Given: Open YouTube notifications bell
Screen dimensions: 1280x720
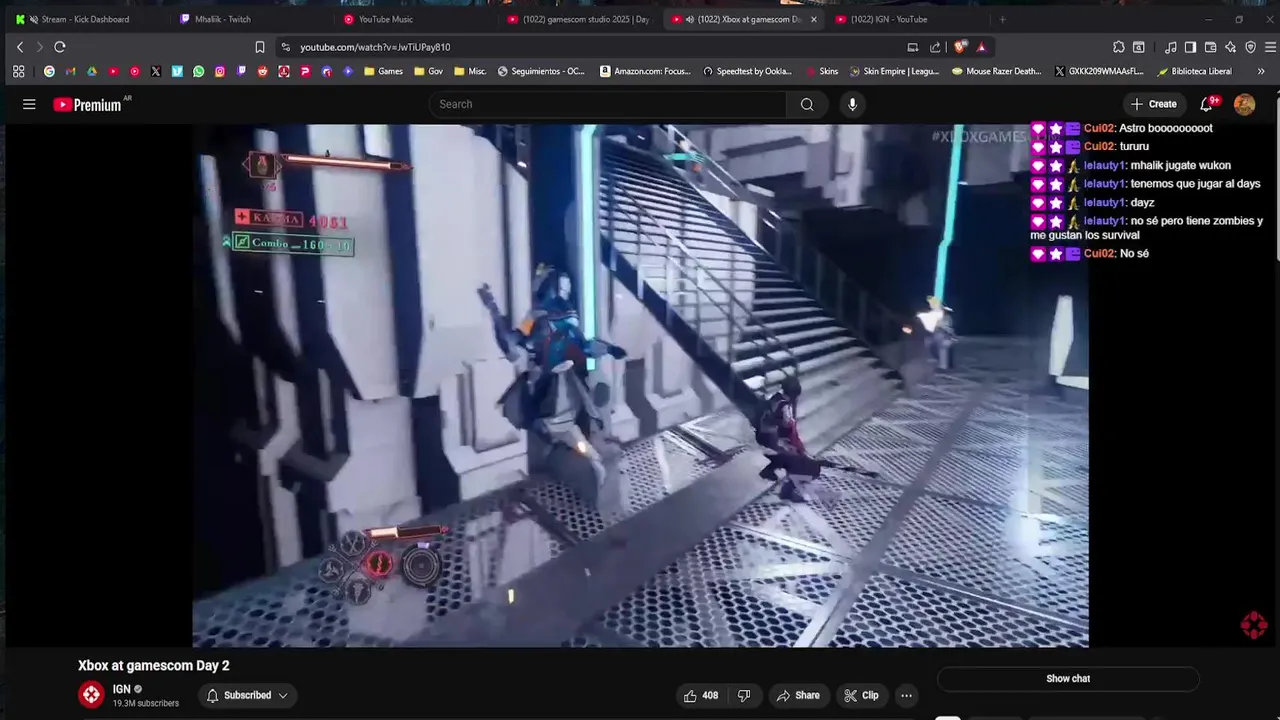Looking at the screenshot, I should tap(1207, 104).
